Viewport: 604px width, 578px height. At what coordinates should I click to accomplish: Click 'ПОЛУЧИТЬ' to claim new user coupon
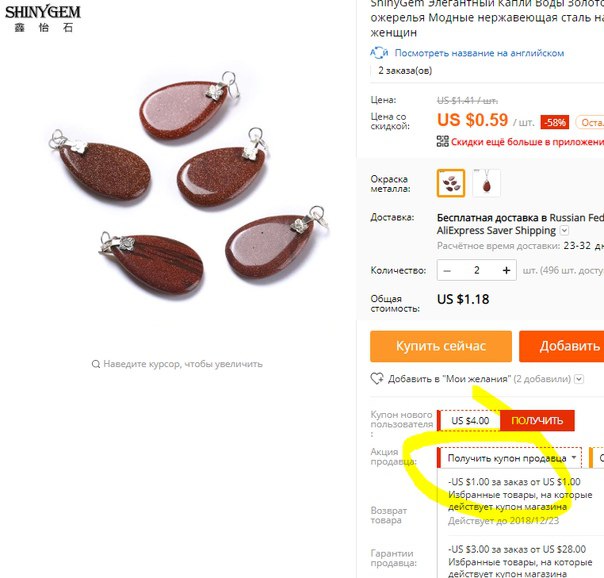click(537, 421)
